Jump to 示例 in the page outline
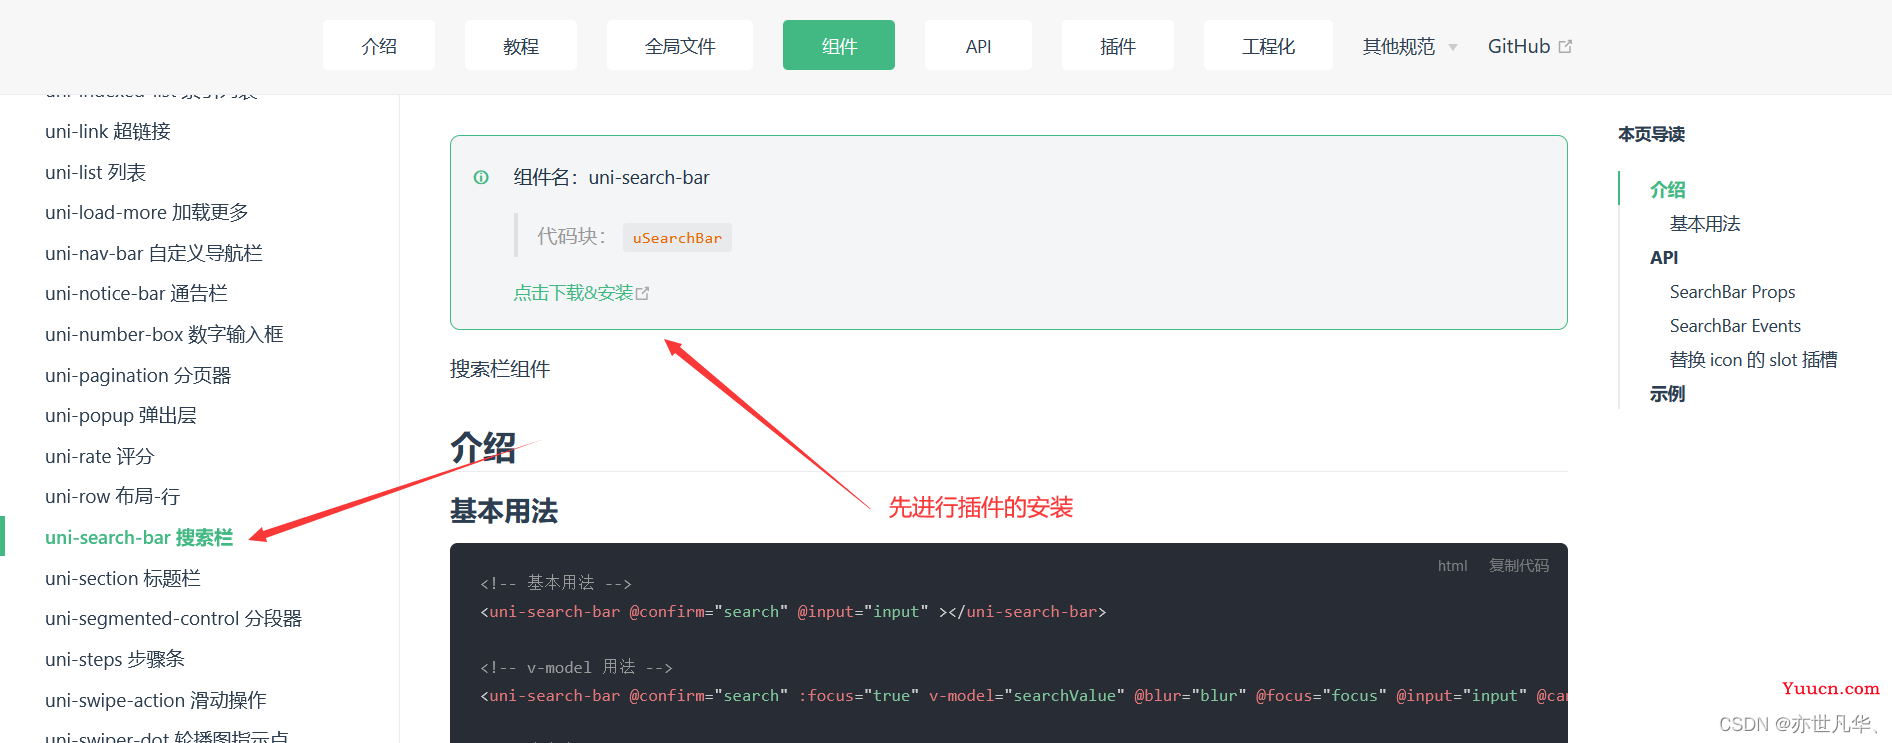The image size is (1892, 743). [x=1668, y=393]
